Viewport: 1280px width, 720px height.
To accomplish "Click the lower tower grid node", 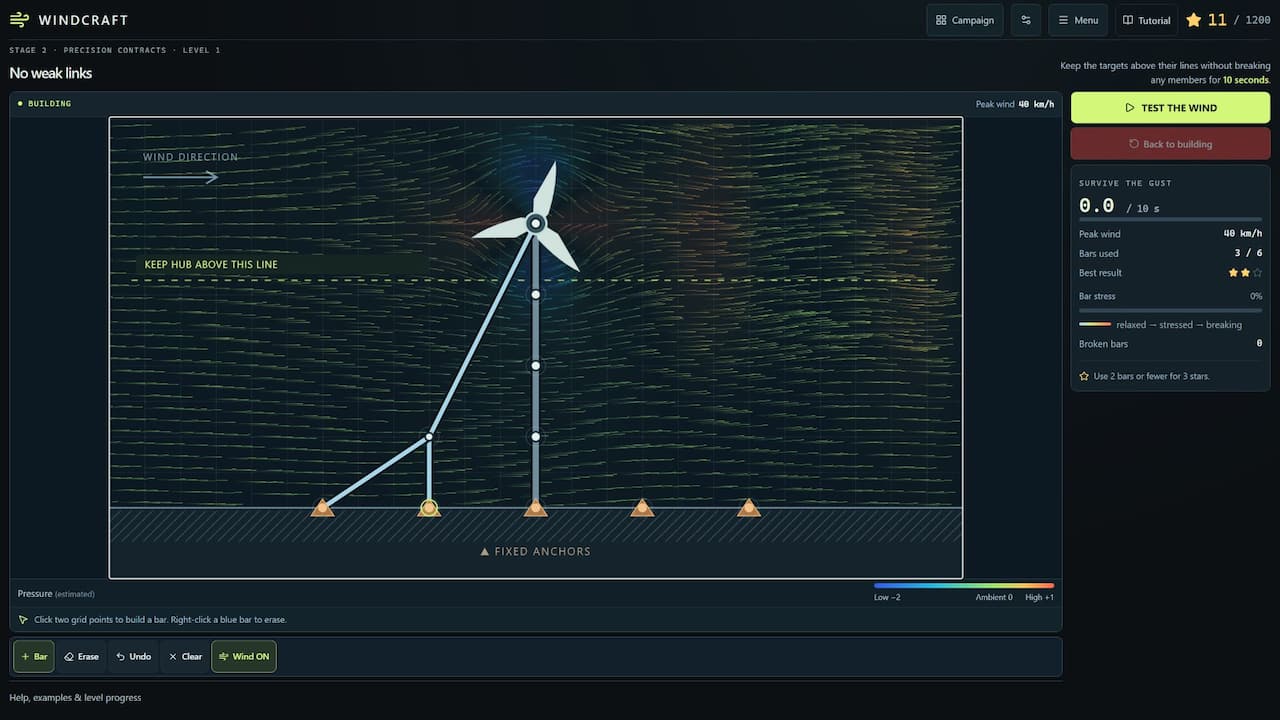I will pos(535,437).
